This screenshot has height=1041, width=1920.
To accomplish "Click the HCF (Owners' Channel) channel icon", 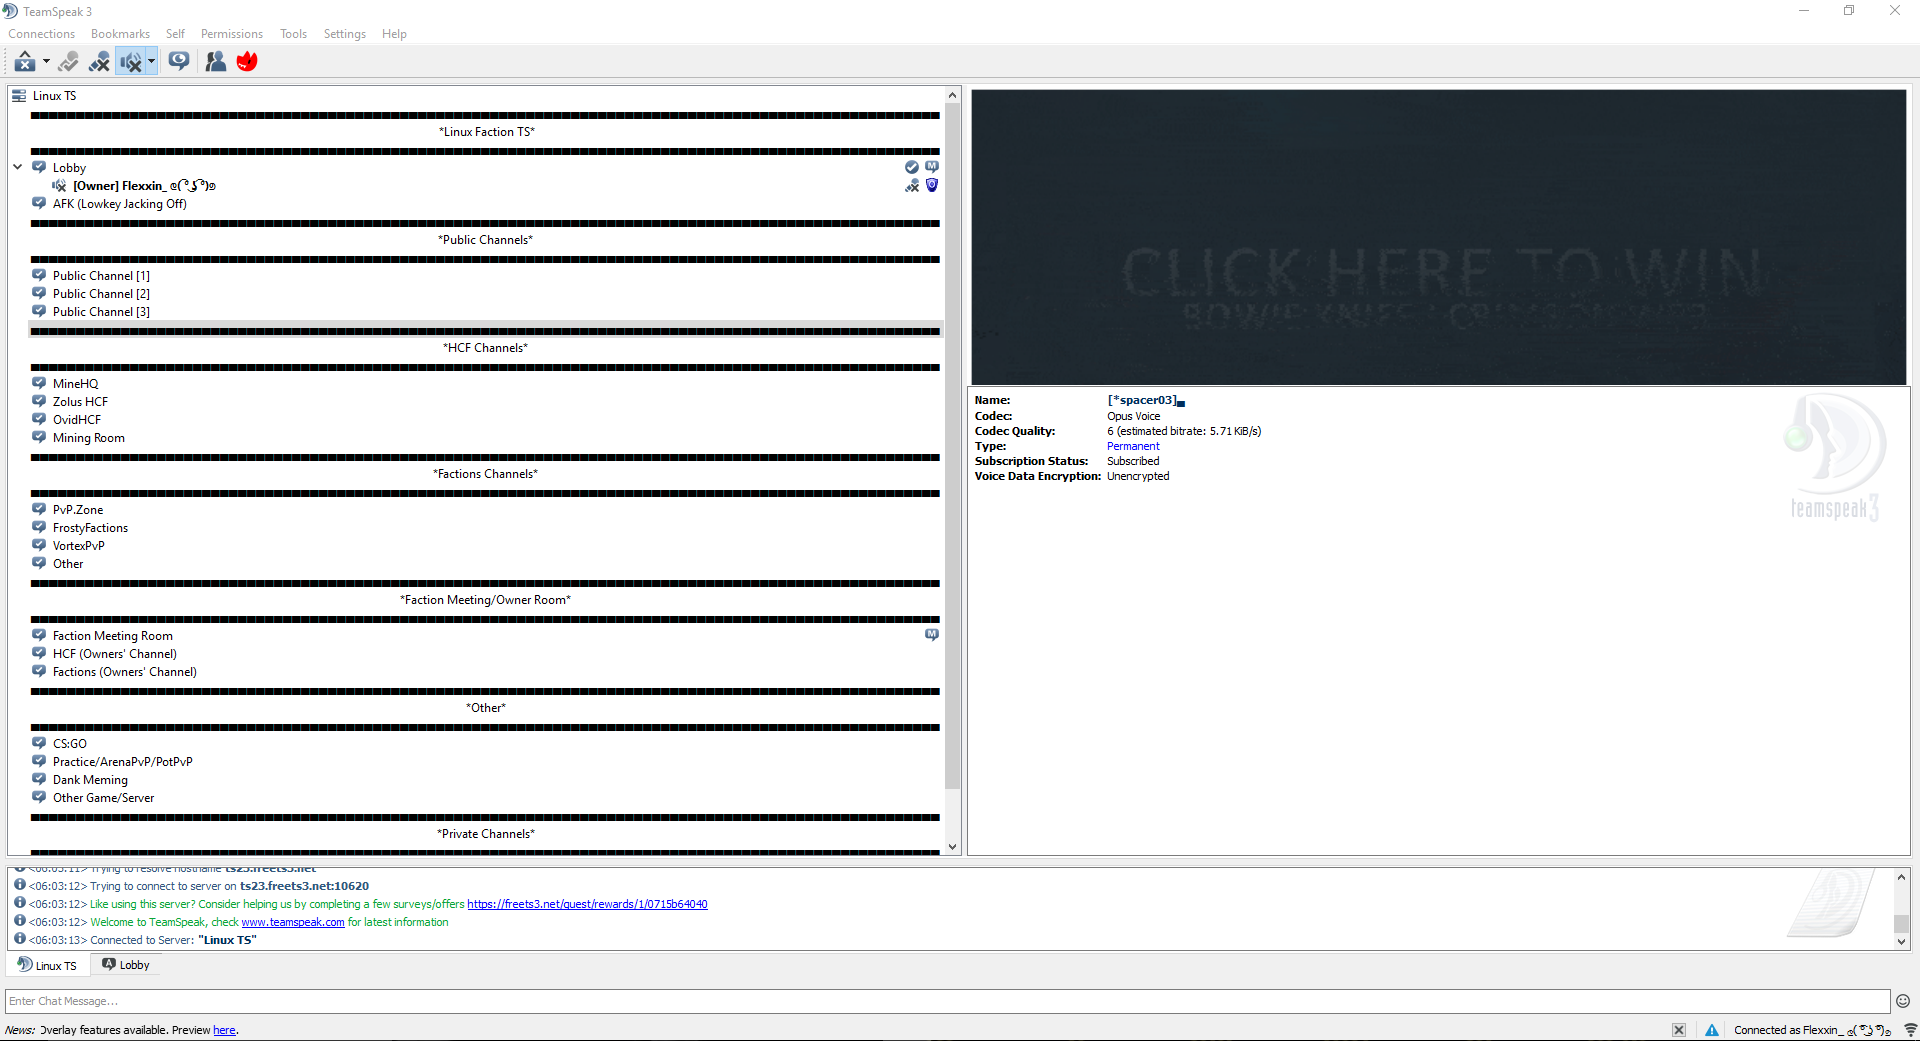I will [39, 653].
